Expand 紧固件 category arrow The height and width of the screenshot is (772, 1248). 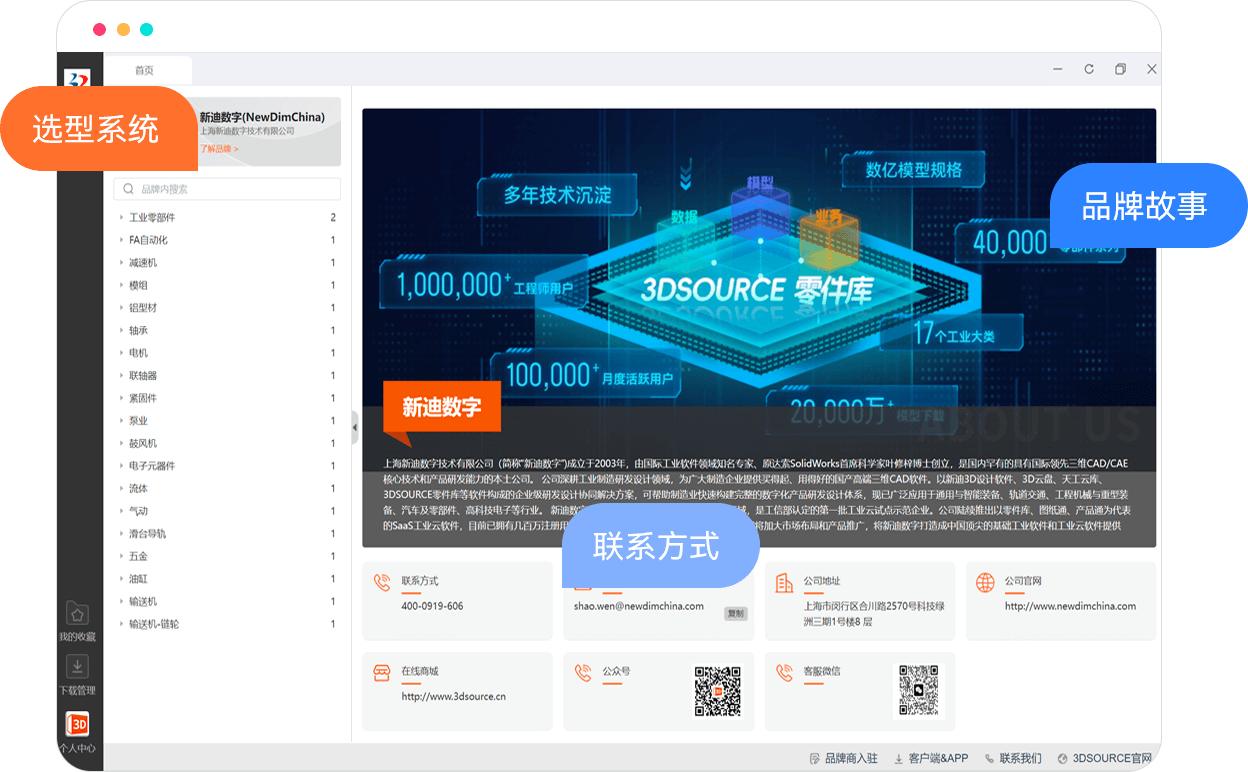point(121,398)
